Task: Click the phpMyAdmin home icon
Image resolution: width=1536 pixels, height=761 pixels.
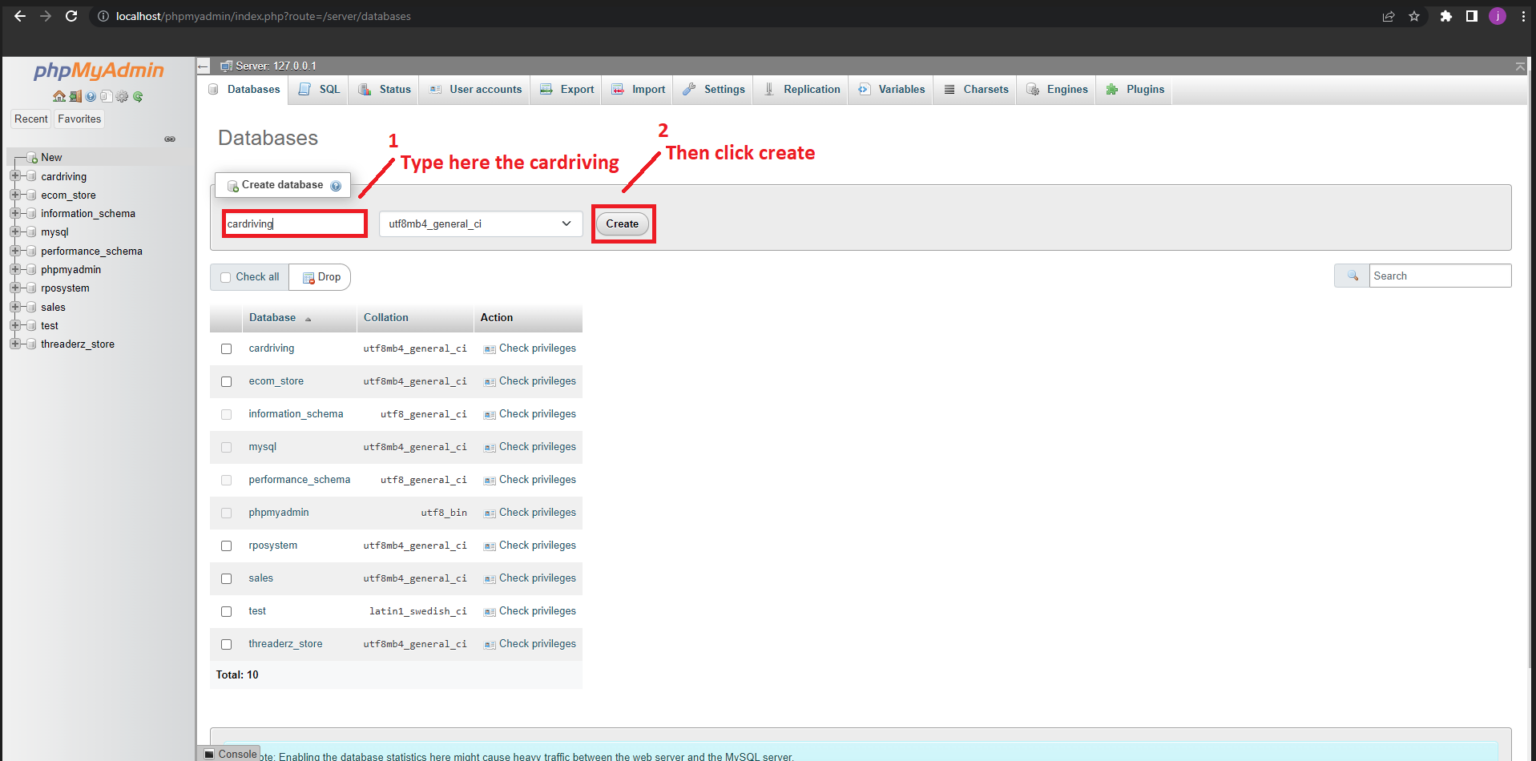Action: click(57, 96)
